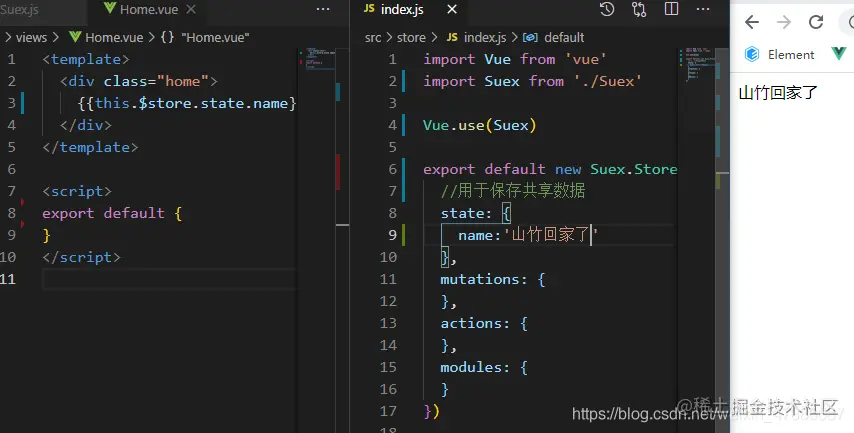Go back in the browser
Image resolution: width=854 pixels, height=433 pixels.
tap(752, 22)
